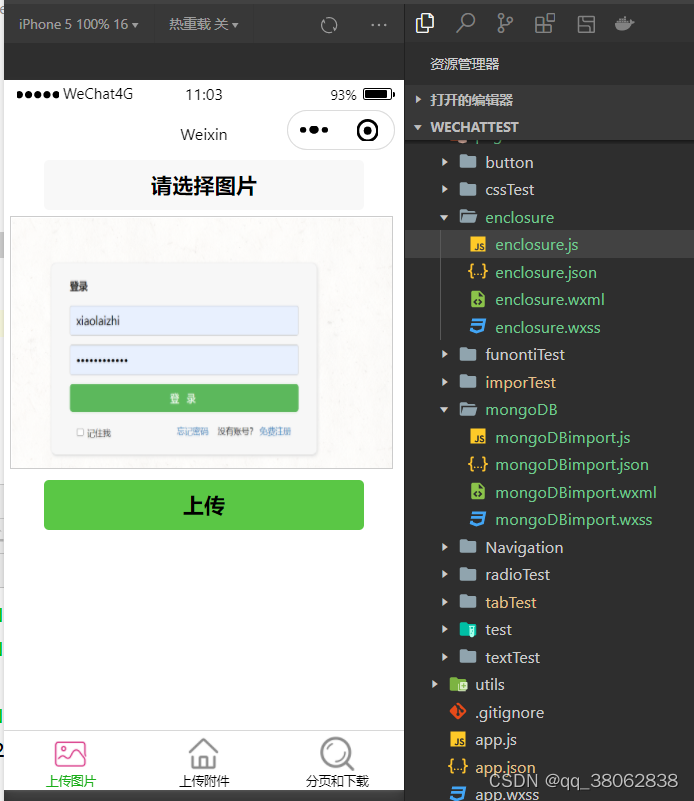Open the Docker whale icon
Viewport: 694px width, 801px height.
[625, 23]
